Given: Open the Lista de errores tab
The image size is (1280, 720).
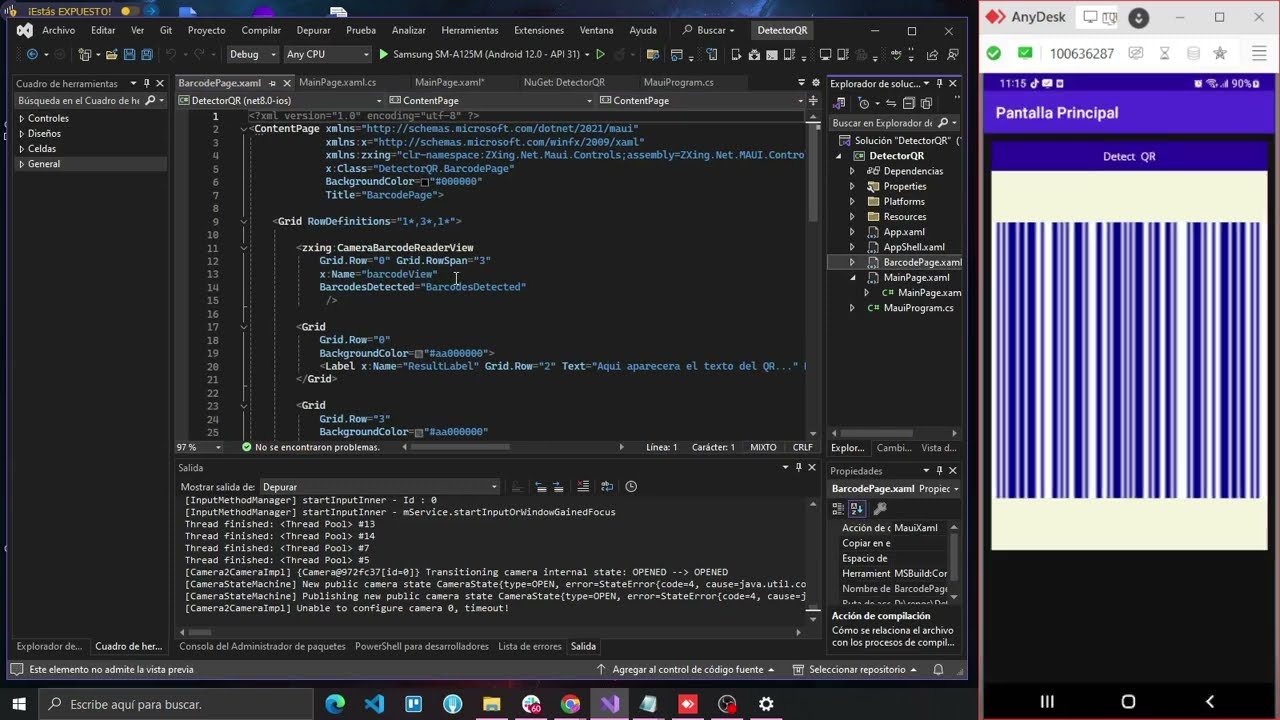Looking at the screenshot, I should click(x=530, y=646).
